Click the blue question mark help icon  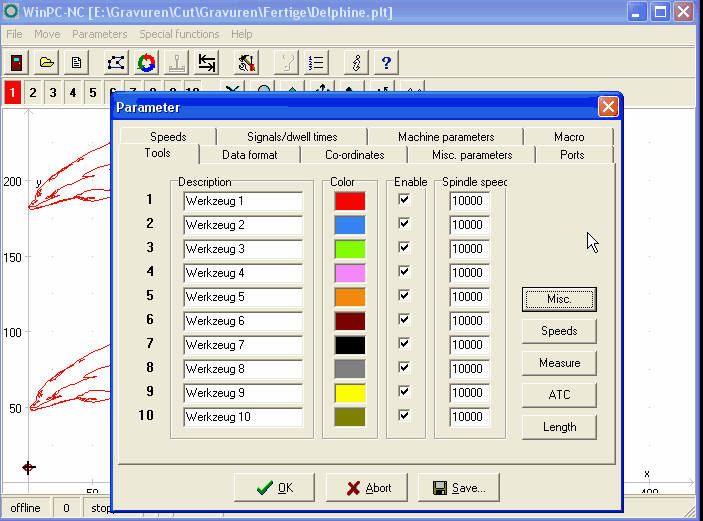pyautogui.click(x=386, y=63)
